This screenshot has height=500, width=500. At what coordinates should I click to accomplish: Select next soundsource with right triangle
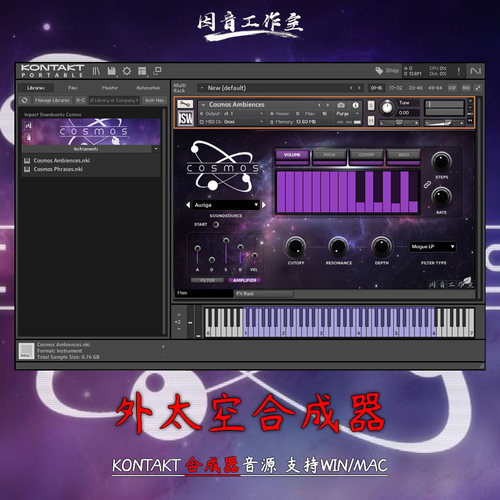point(264,205)
